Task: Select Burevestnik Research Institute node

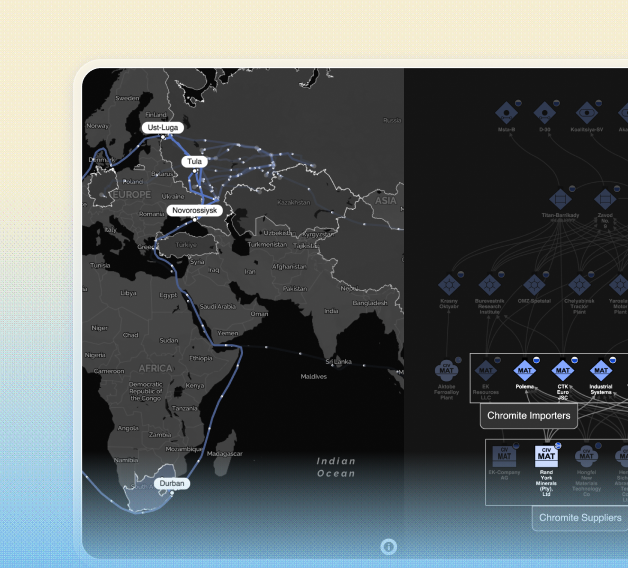Action: (x=489, y=285)
